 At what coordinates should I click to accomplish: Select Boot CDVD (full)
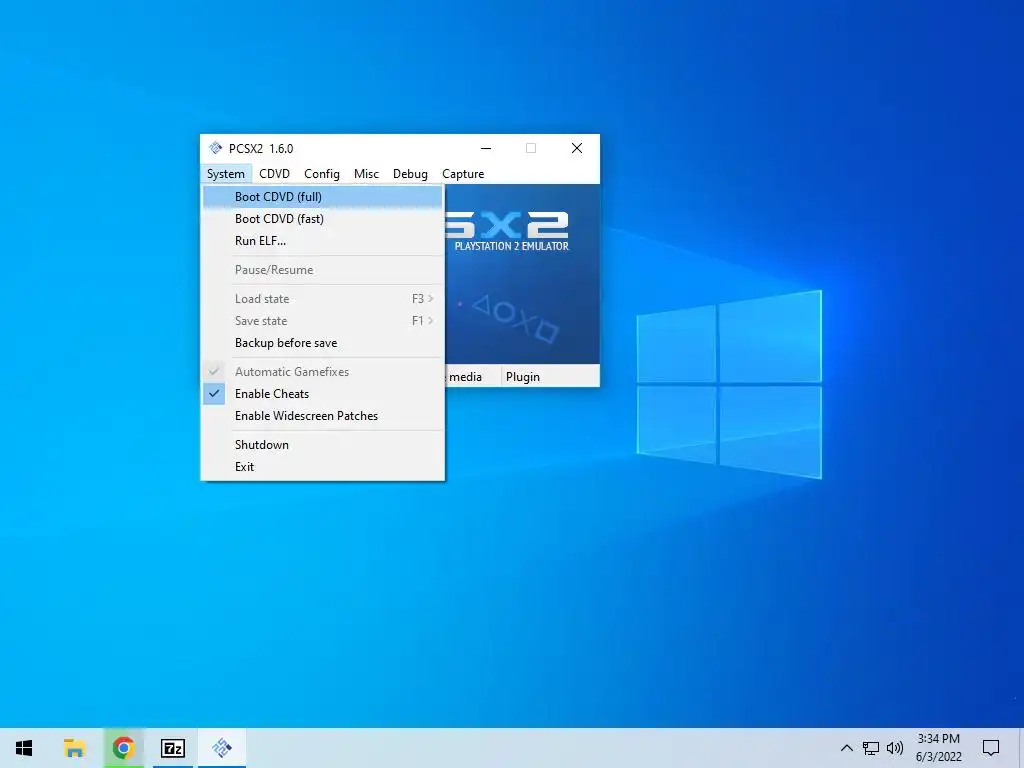[x=323, y=197]
